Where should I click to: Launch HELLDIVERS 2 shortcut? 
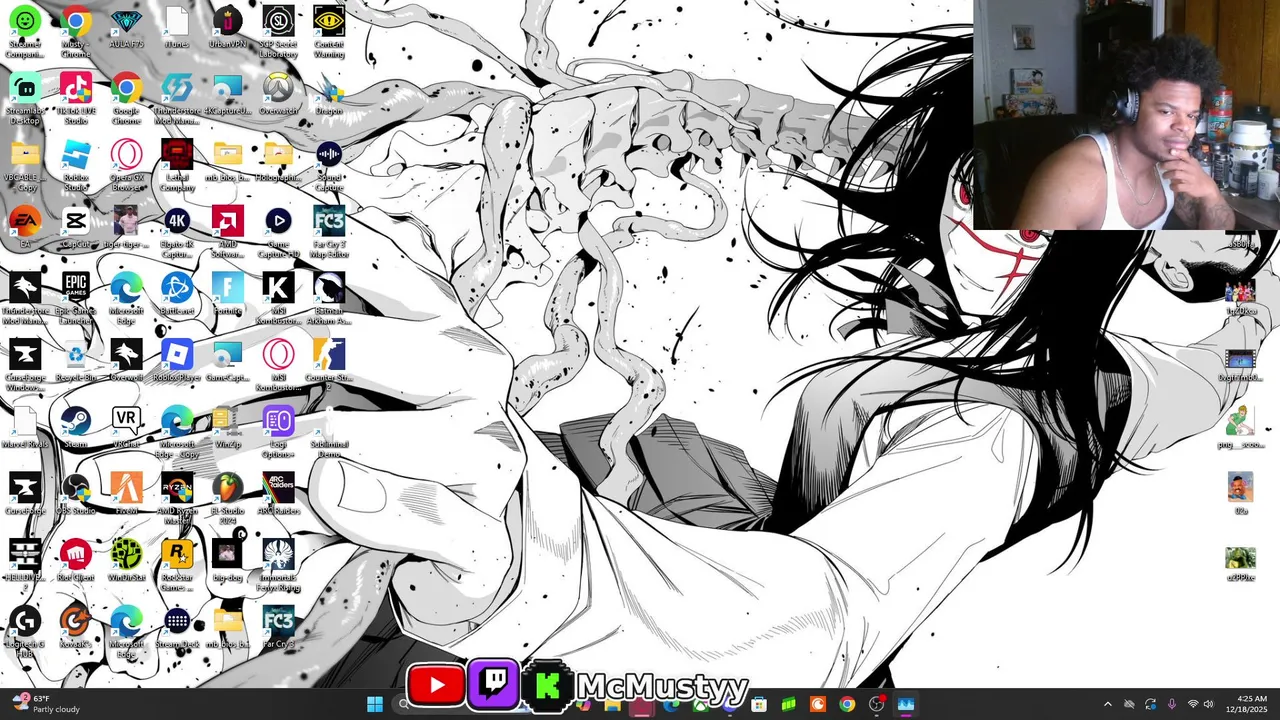(x=25, y=562)
